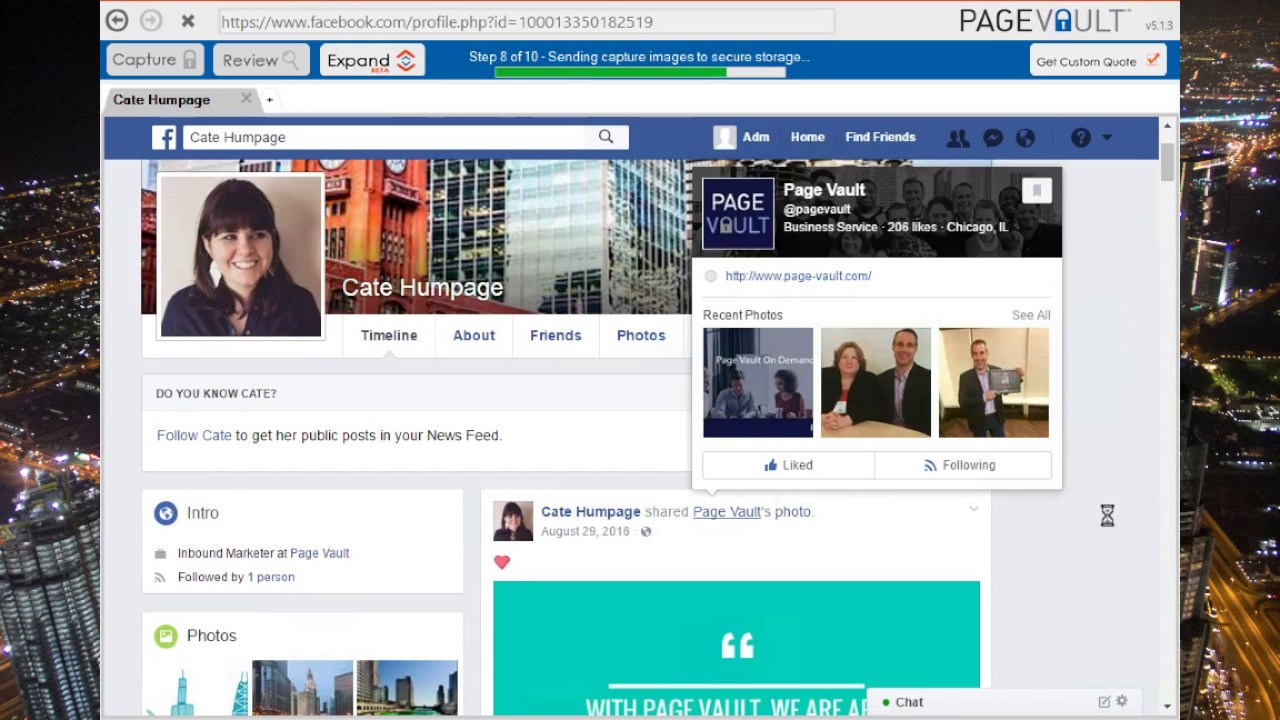Click the page vertical scrollbar thumb
The image size is (1280, 720).
coord(1167,162)
